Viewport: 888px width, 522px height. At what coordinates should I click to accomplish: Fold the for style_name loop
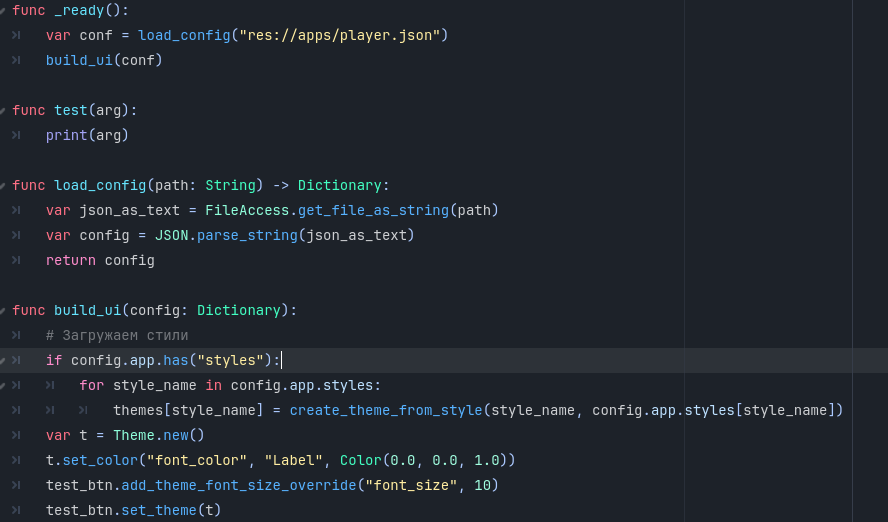[3, 386]
